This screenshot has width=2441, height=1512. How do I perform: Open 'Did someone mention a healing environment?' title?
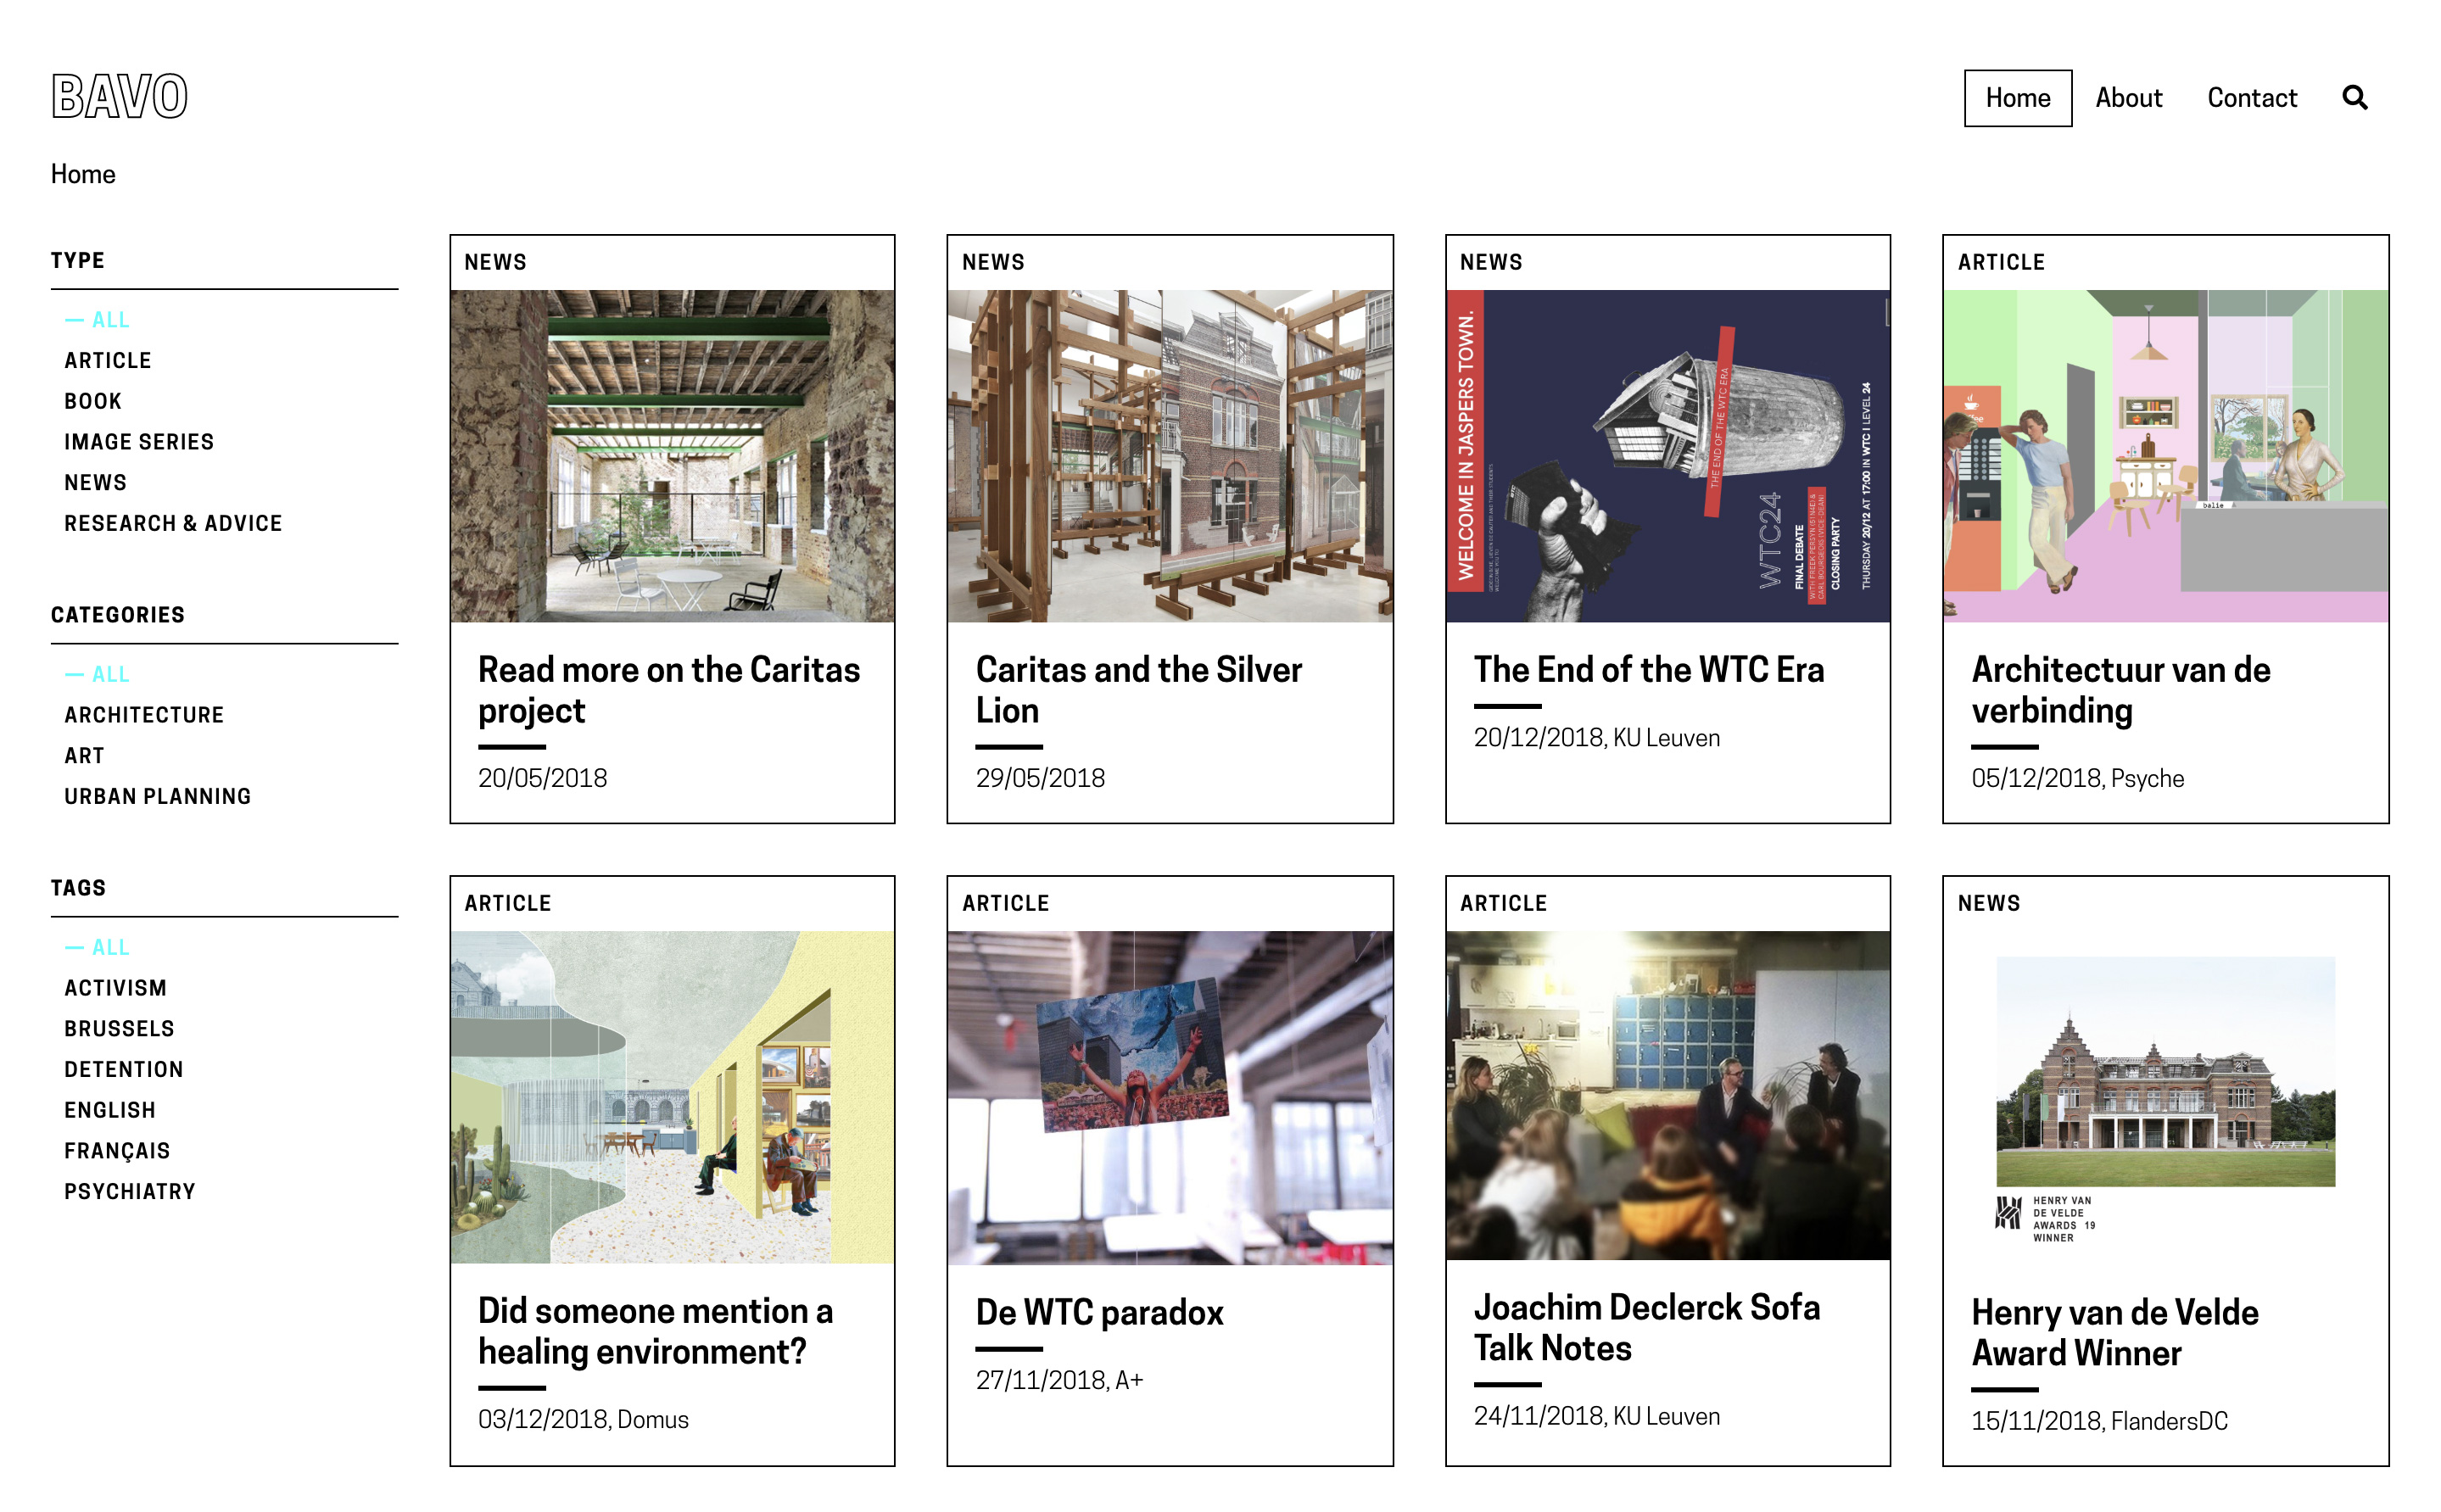coord(655,1331)
